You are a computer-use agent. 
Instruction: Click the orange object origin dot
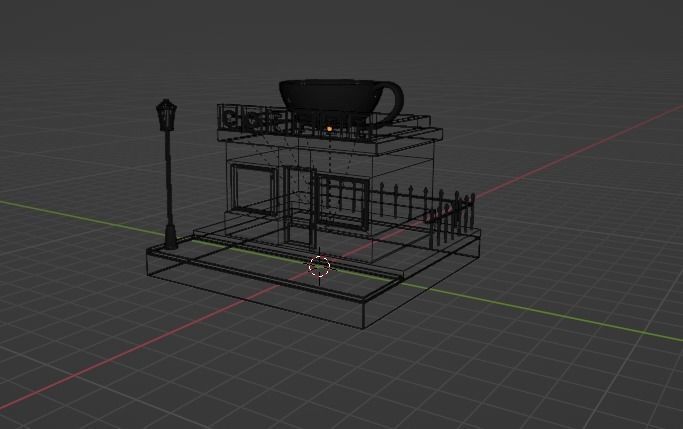click(x=330, y=129)
